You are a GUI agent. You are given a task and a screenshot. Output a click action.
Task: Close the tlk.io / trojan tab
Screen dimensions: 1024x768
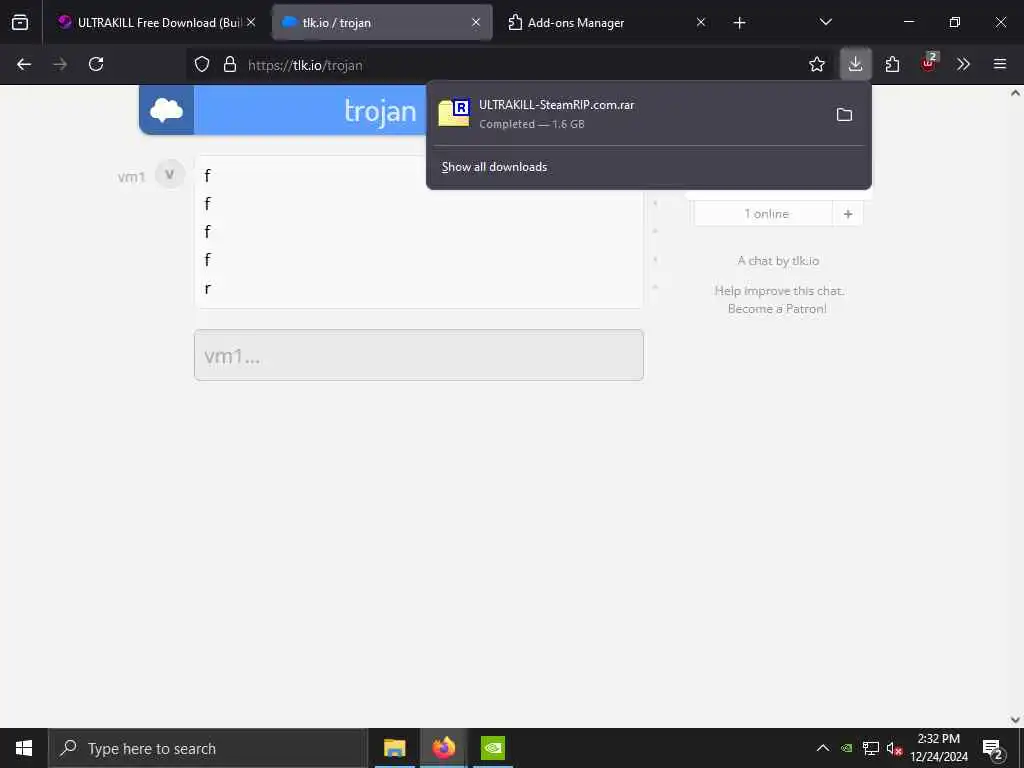coord(476,22)
